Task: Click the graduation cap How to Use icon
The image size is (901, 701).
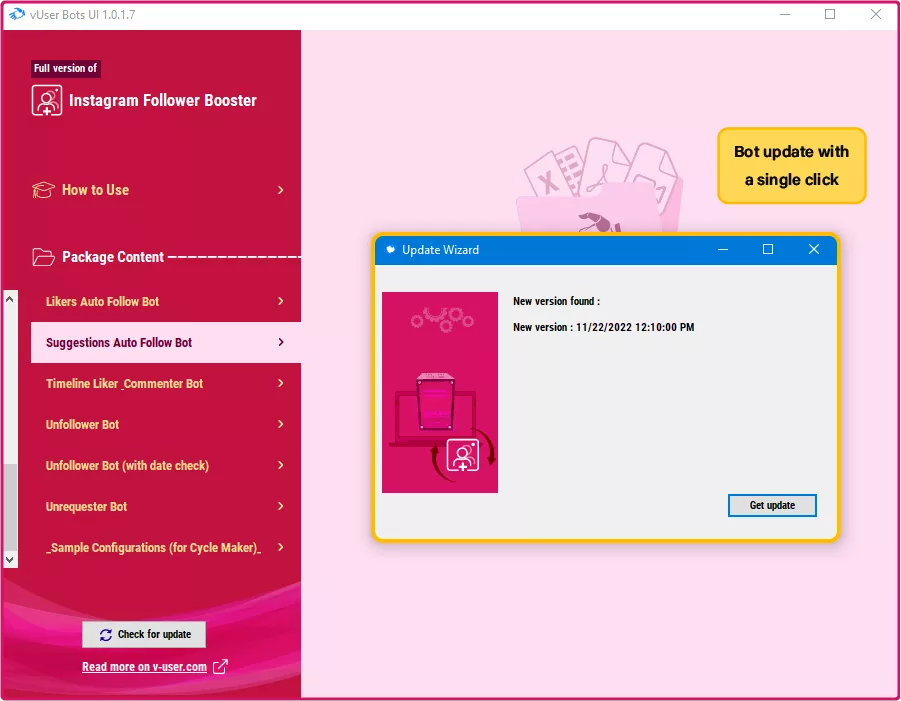Action: 43,190
